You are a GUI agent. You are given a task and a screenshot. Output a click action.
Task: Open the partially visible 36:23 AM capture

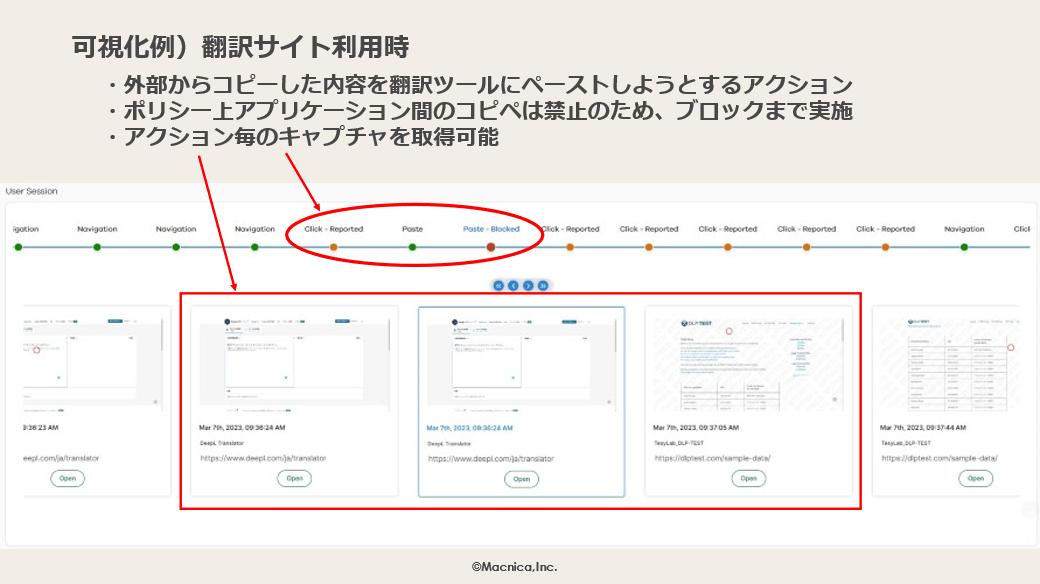point(68,478)
